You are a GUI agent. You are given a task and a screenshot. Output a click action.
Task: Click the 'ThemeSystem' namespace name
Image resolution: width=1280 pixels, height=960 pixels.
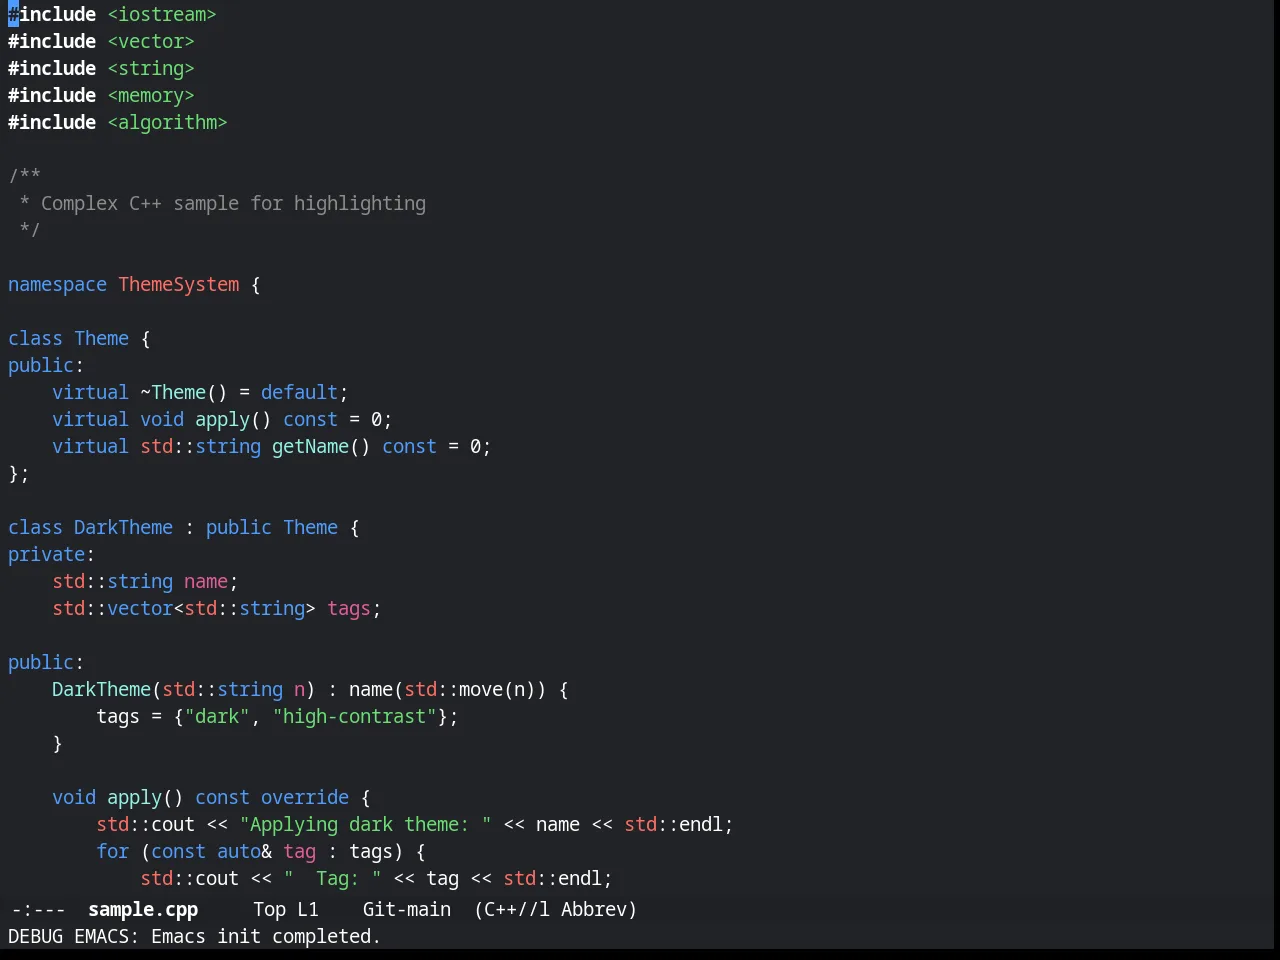tap(179, 284)
